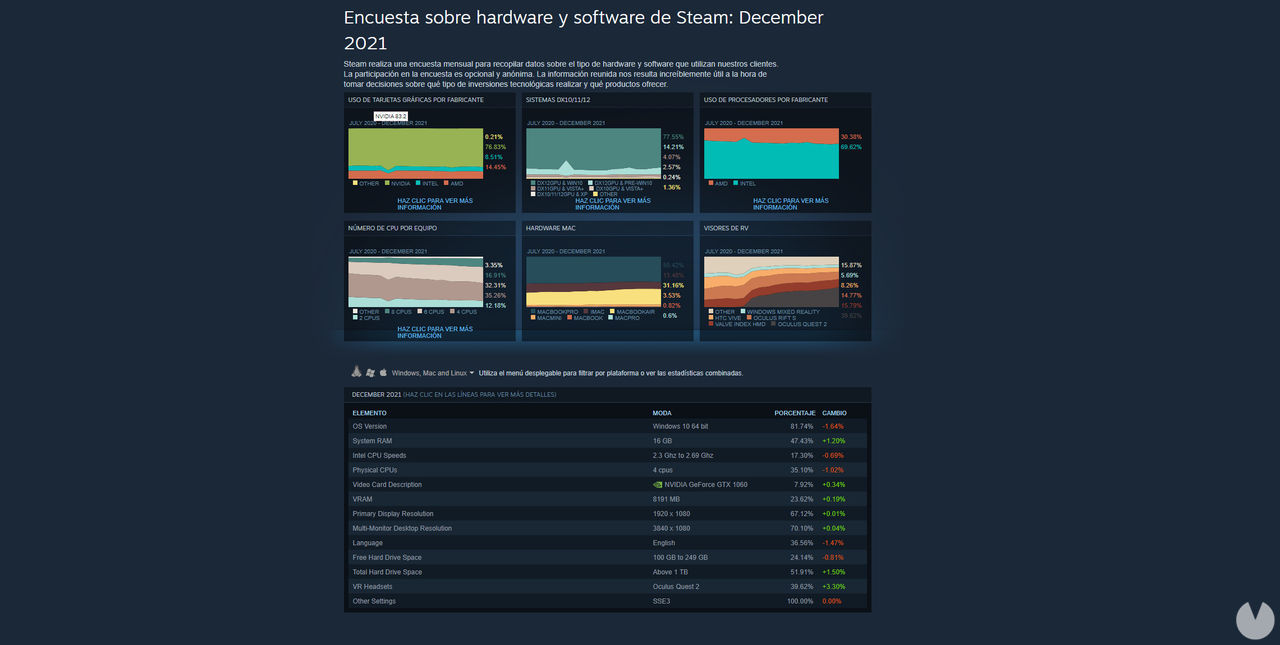The width and height of the screenshot is (1280, 645).
Task: Click the Número de CPU por equipo chart
Action: point(415,282)
